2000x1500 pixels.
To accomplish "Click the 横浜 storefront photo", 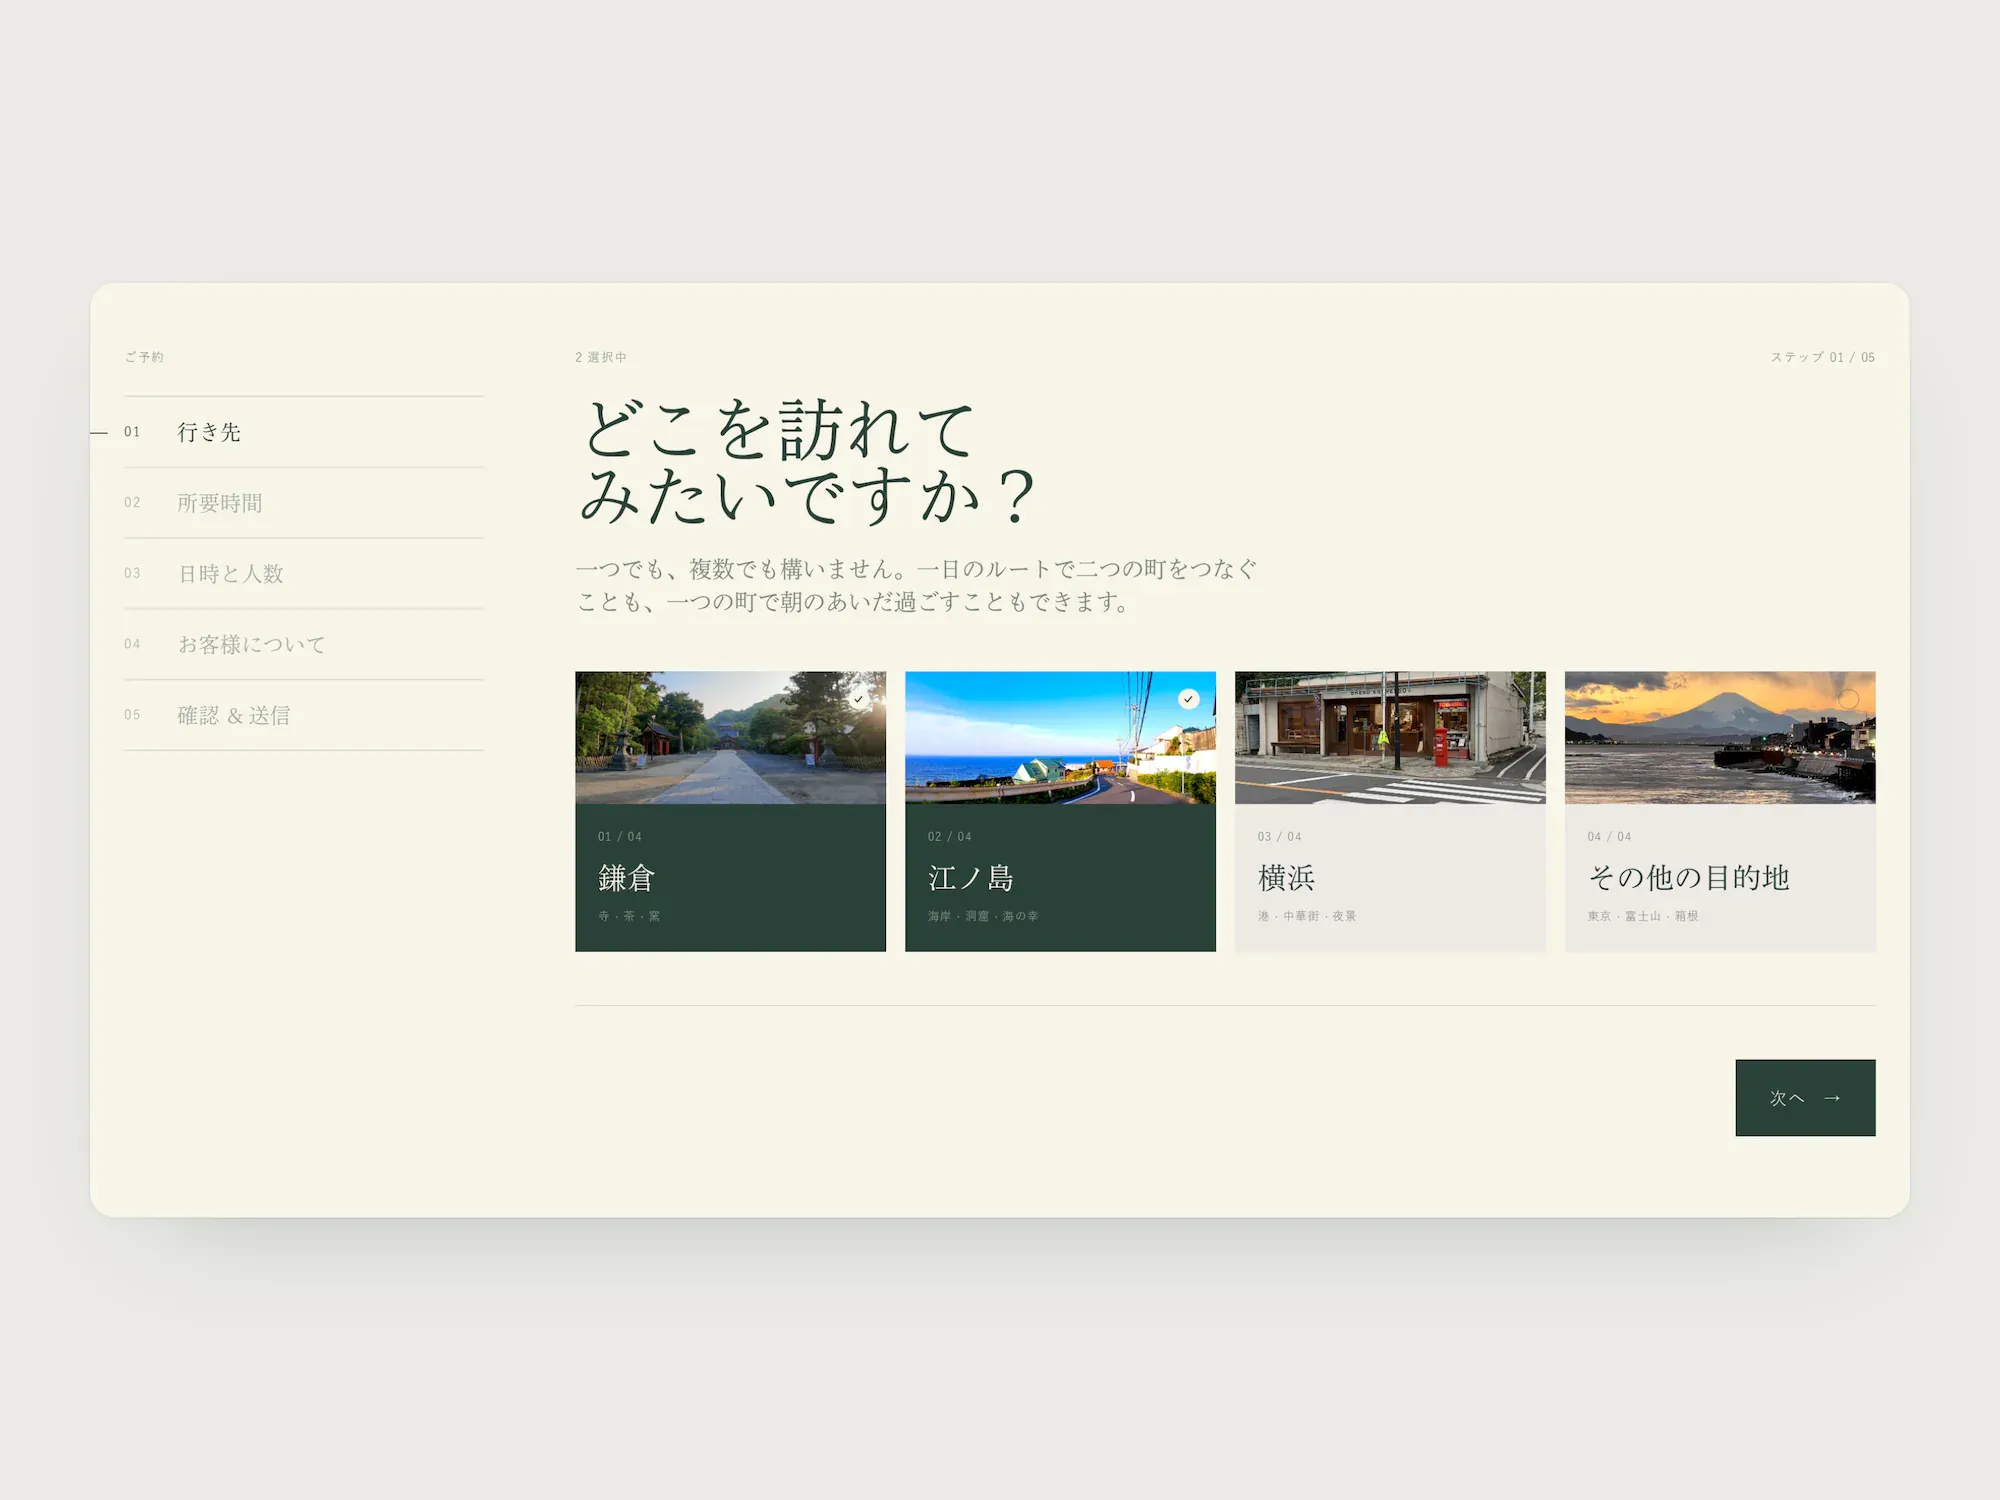I will pyautogui.click(x=1390, y=737).
